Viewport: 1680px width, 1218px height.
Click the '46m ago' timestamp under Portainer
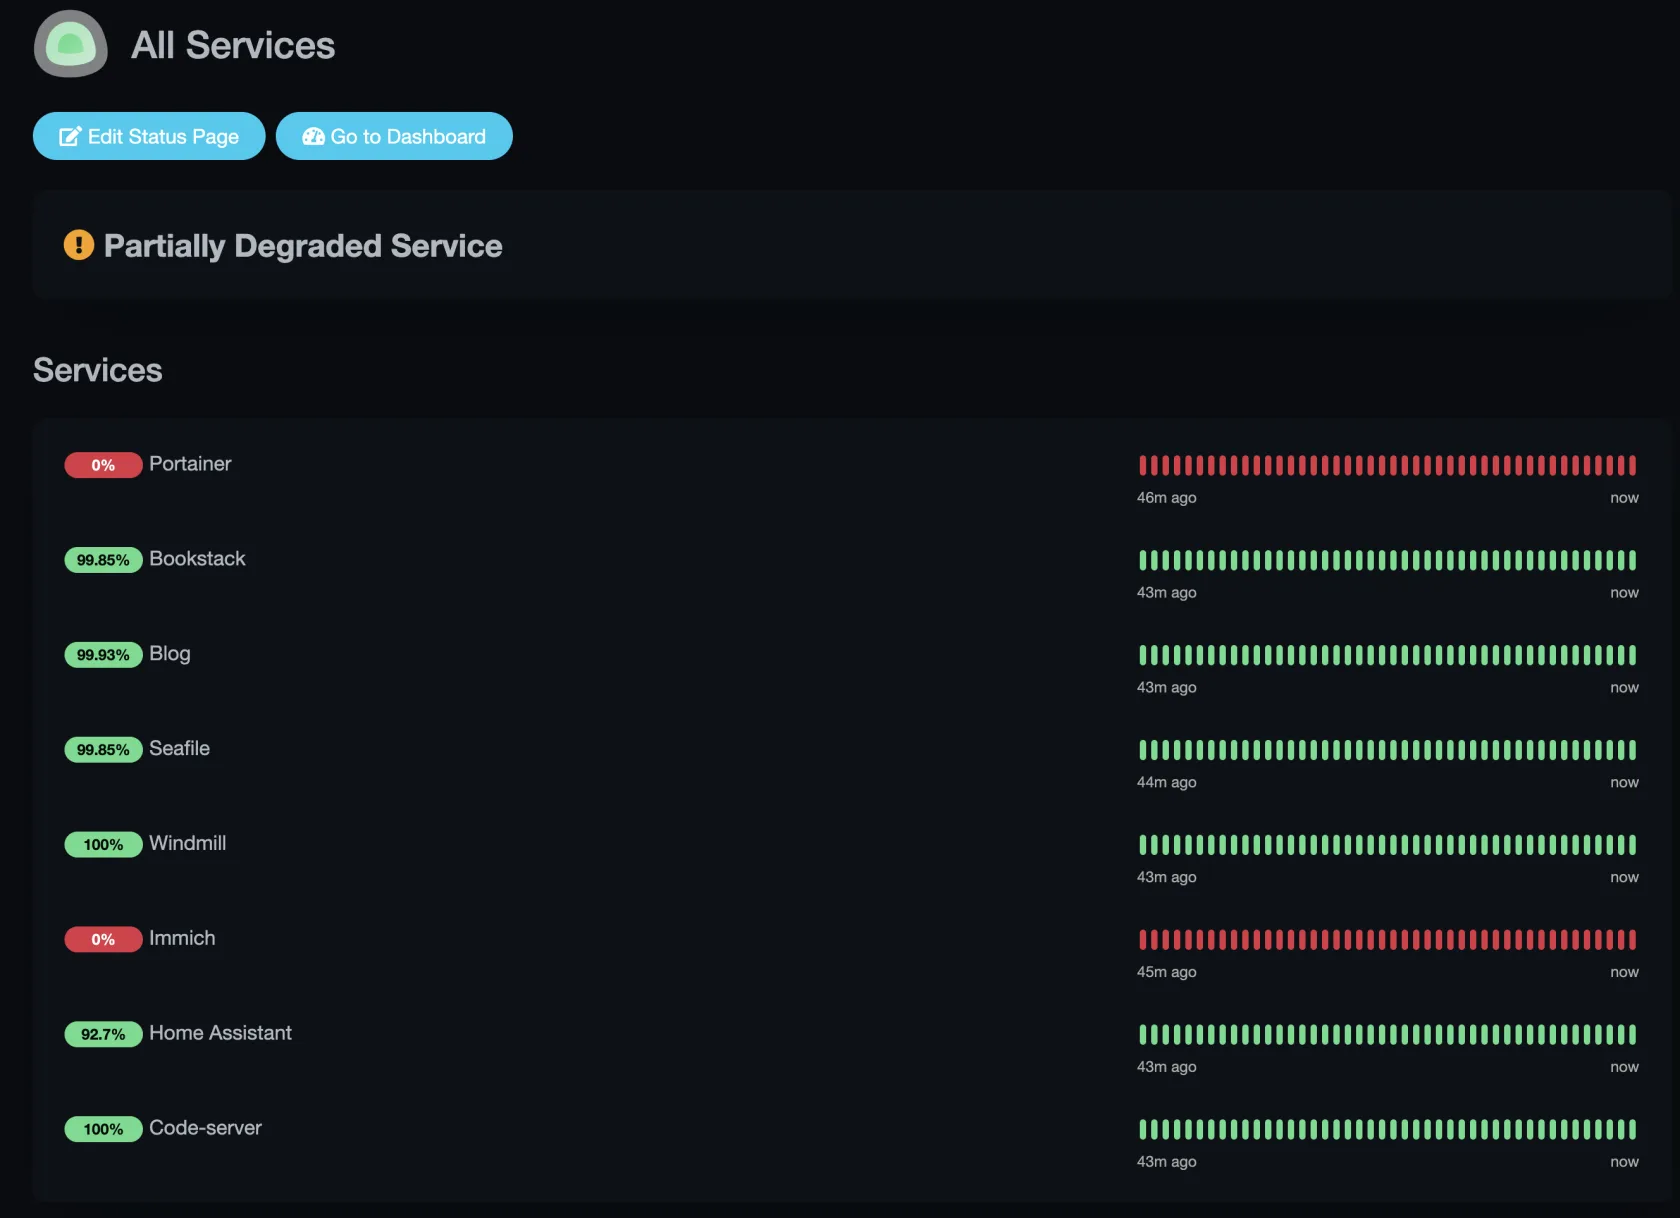pyautogui.click(x=1166, y=497)
